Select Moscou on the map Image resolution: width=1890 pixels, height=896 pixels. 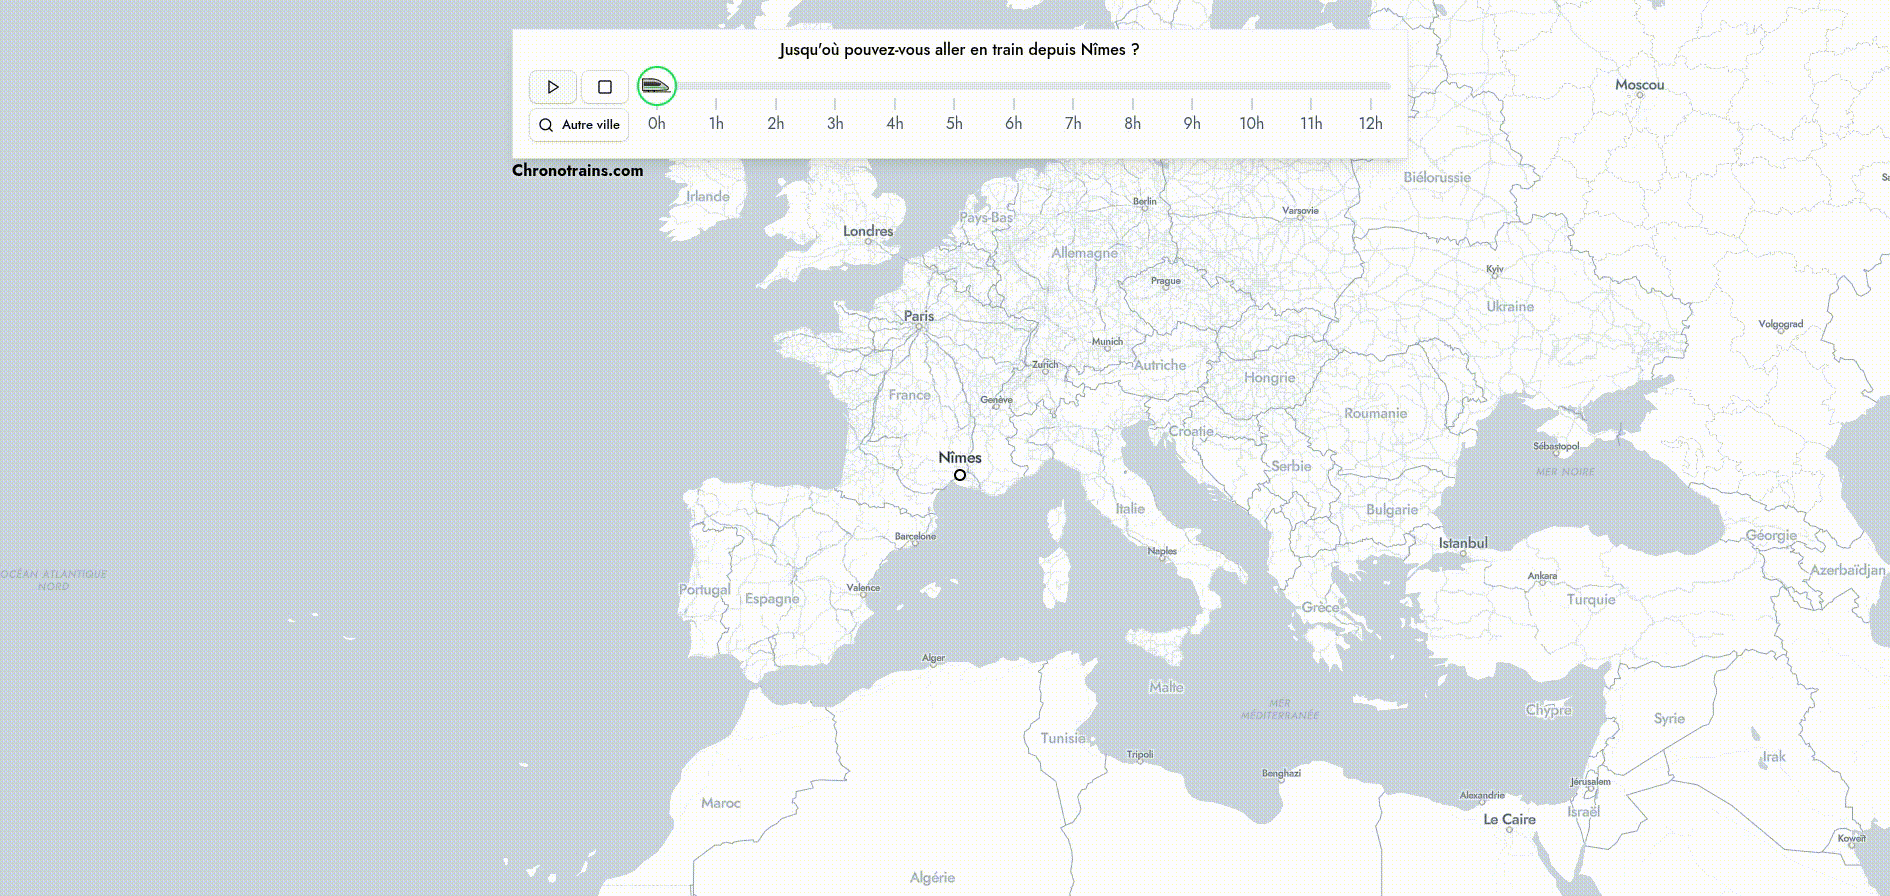(x=1640, y=86)
